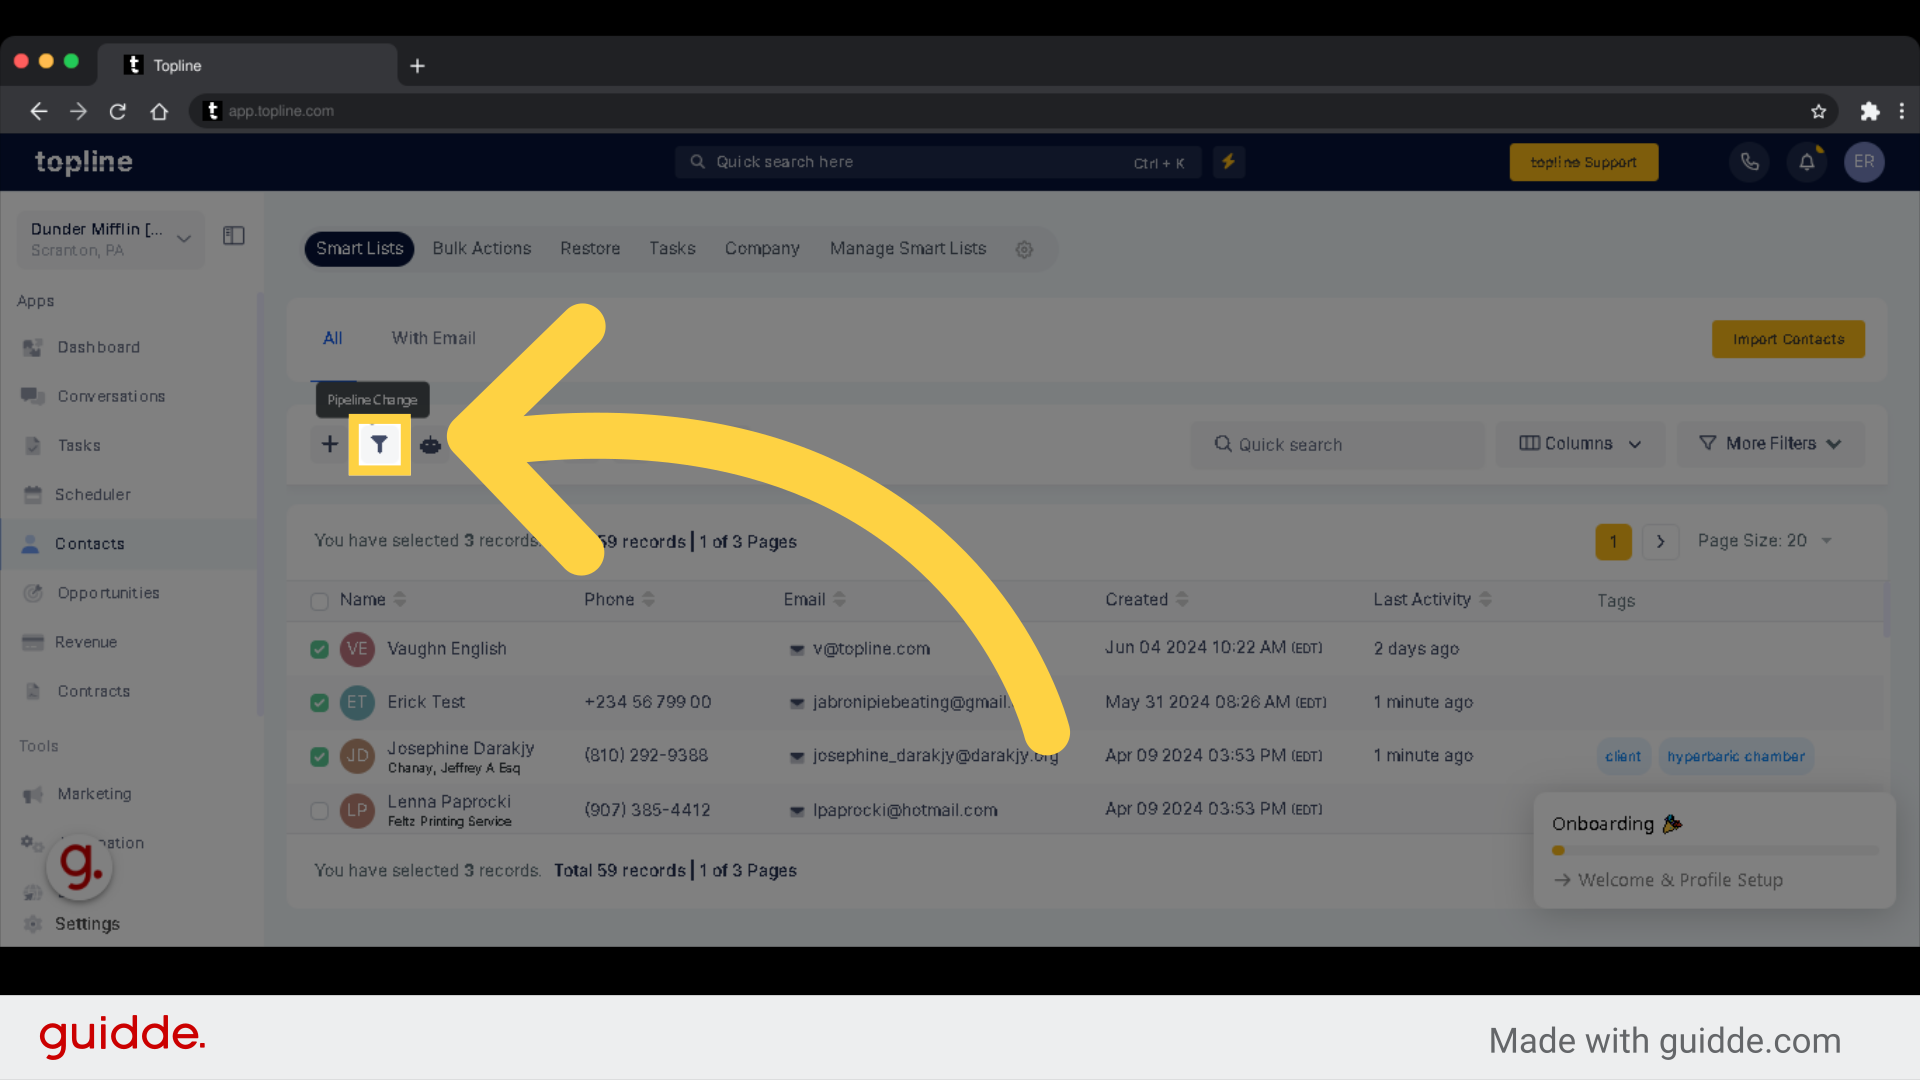Open notification bell panel

tap(1807, 161)
